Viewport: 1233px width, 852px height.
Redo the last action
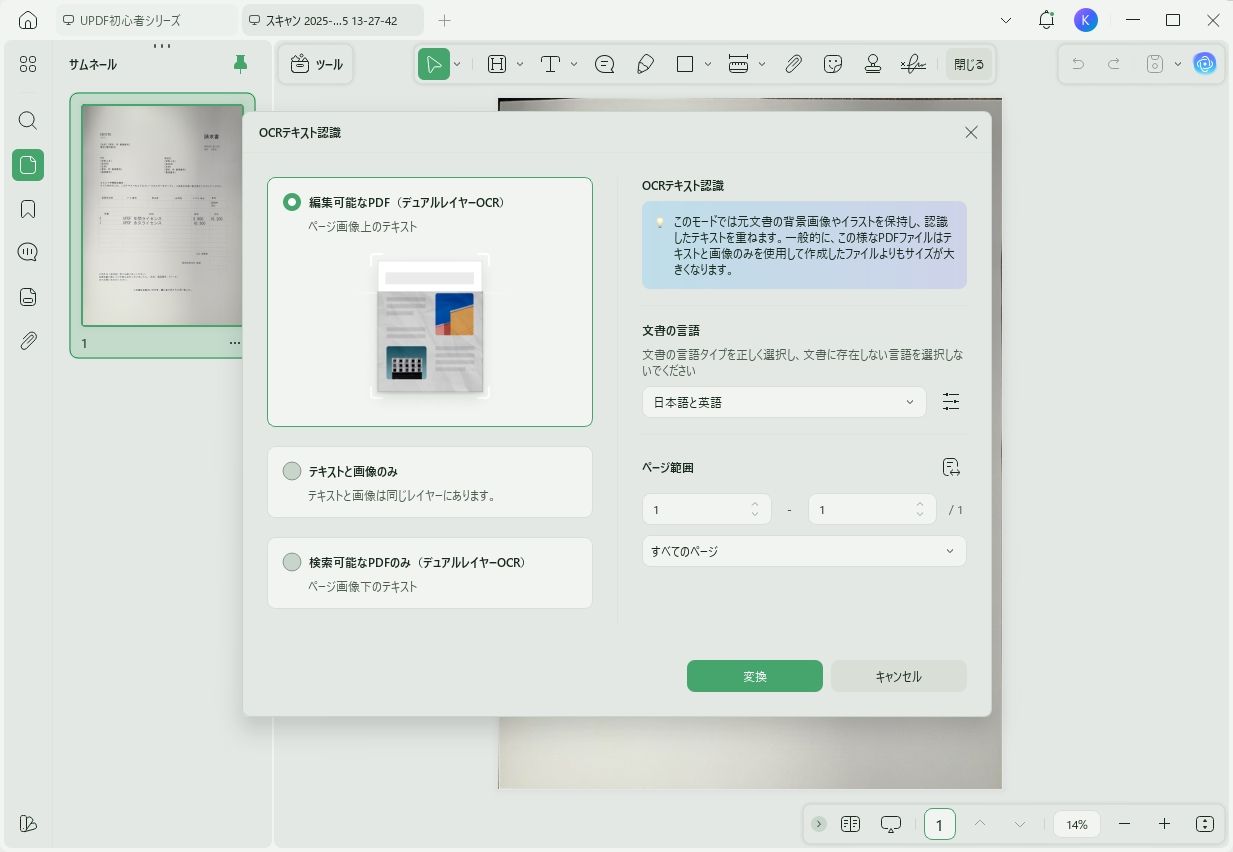(x=1113, y=64)
